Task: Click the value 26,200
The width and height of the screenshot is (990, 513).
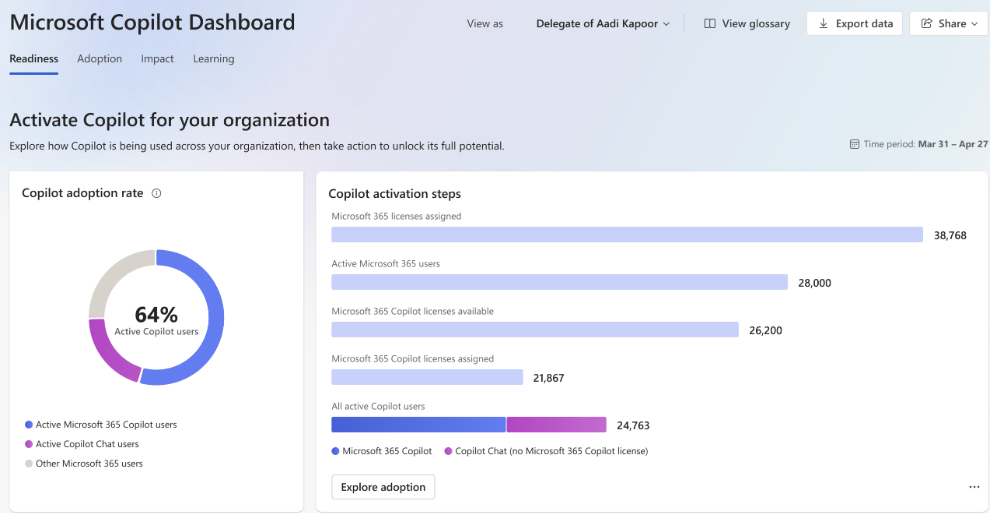Action: point(765,331)
